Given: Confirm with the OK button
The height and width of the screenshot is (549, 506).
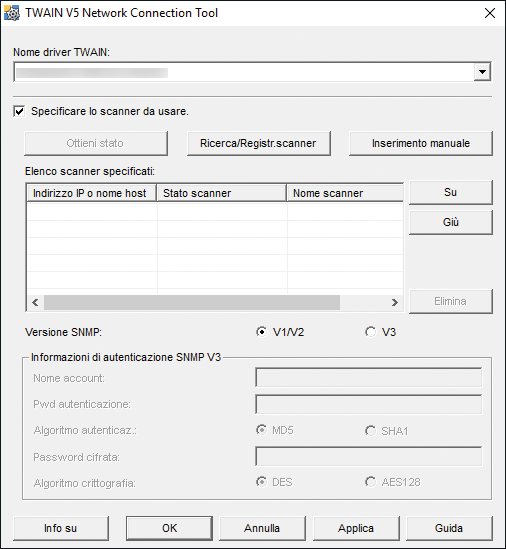Looking at the screenshot, I should pos(169,528).
